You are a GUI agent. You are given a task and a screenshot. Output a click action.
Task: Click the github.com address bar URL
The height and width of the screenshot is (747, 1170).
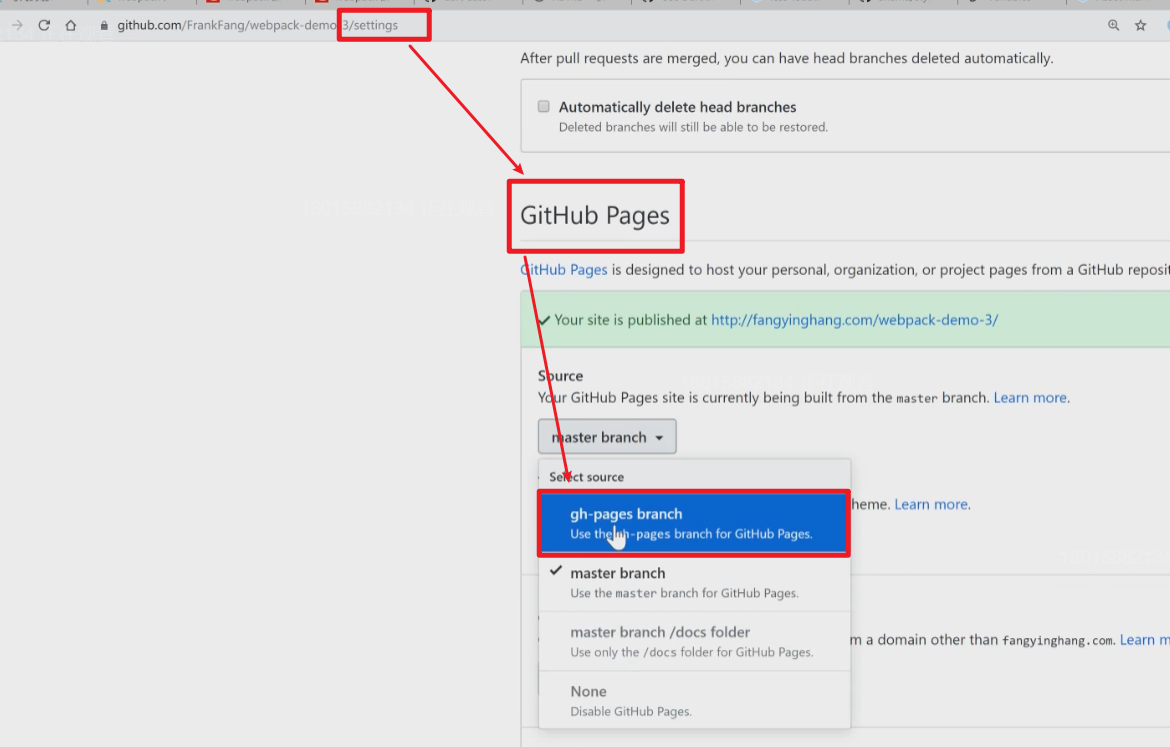point(257,25)
